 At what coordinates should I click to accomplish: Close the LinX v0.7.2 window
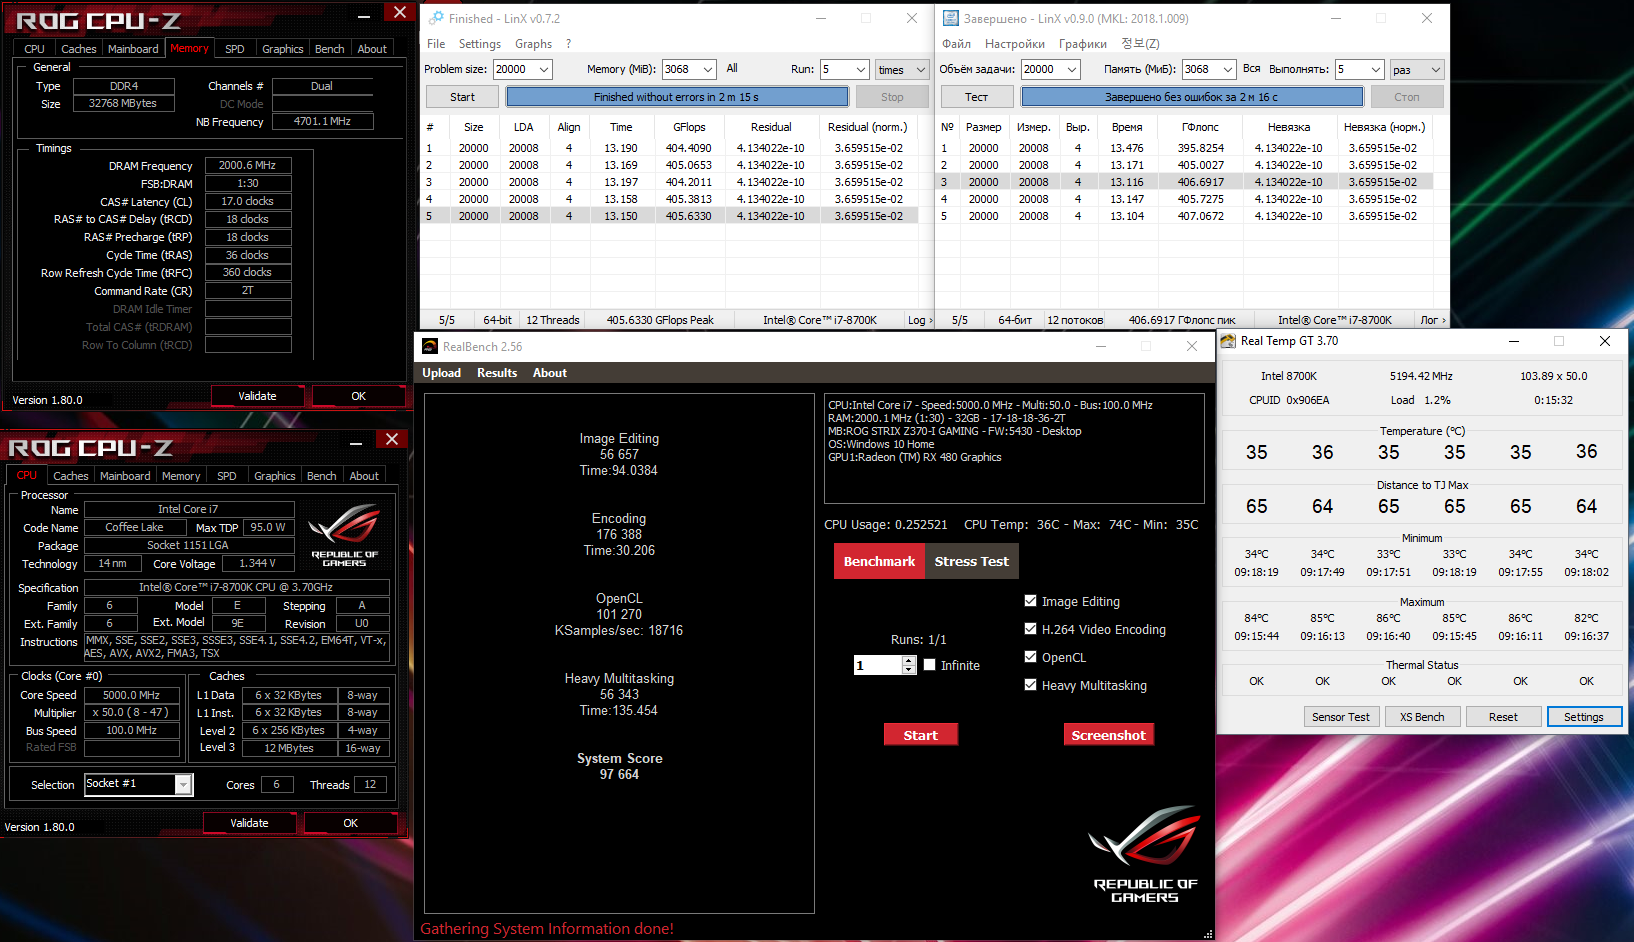click(912, 18)
